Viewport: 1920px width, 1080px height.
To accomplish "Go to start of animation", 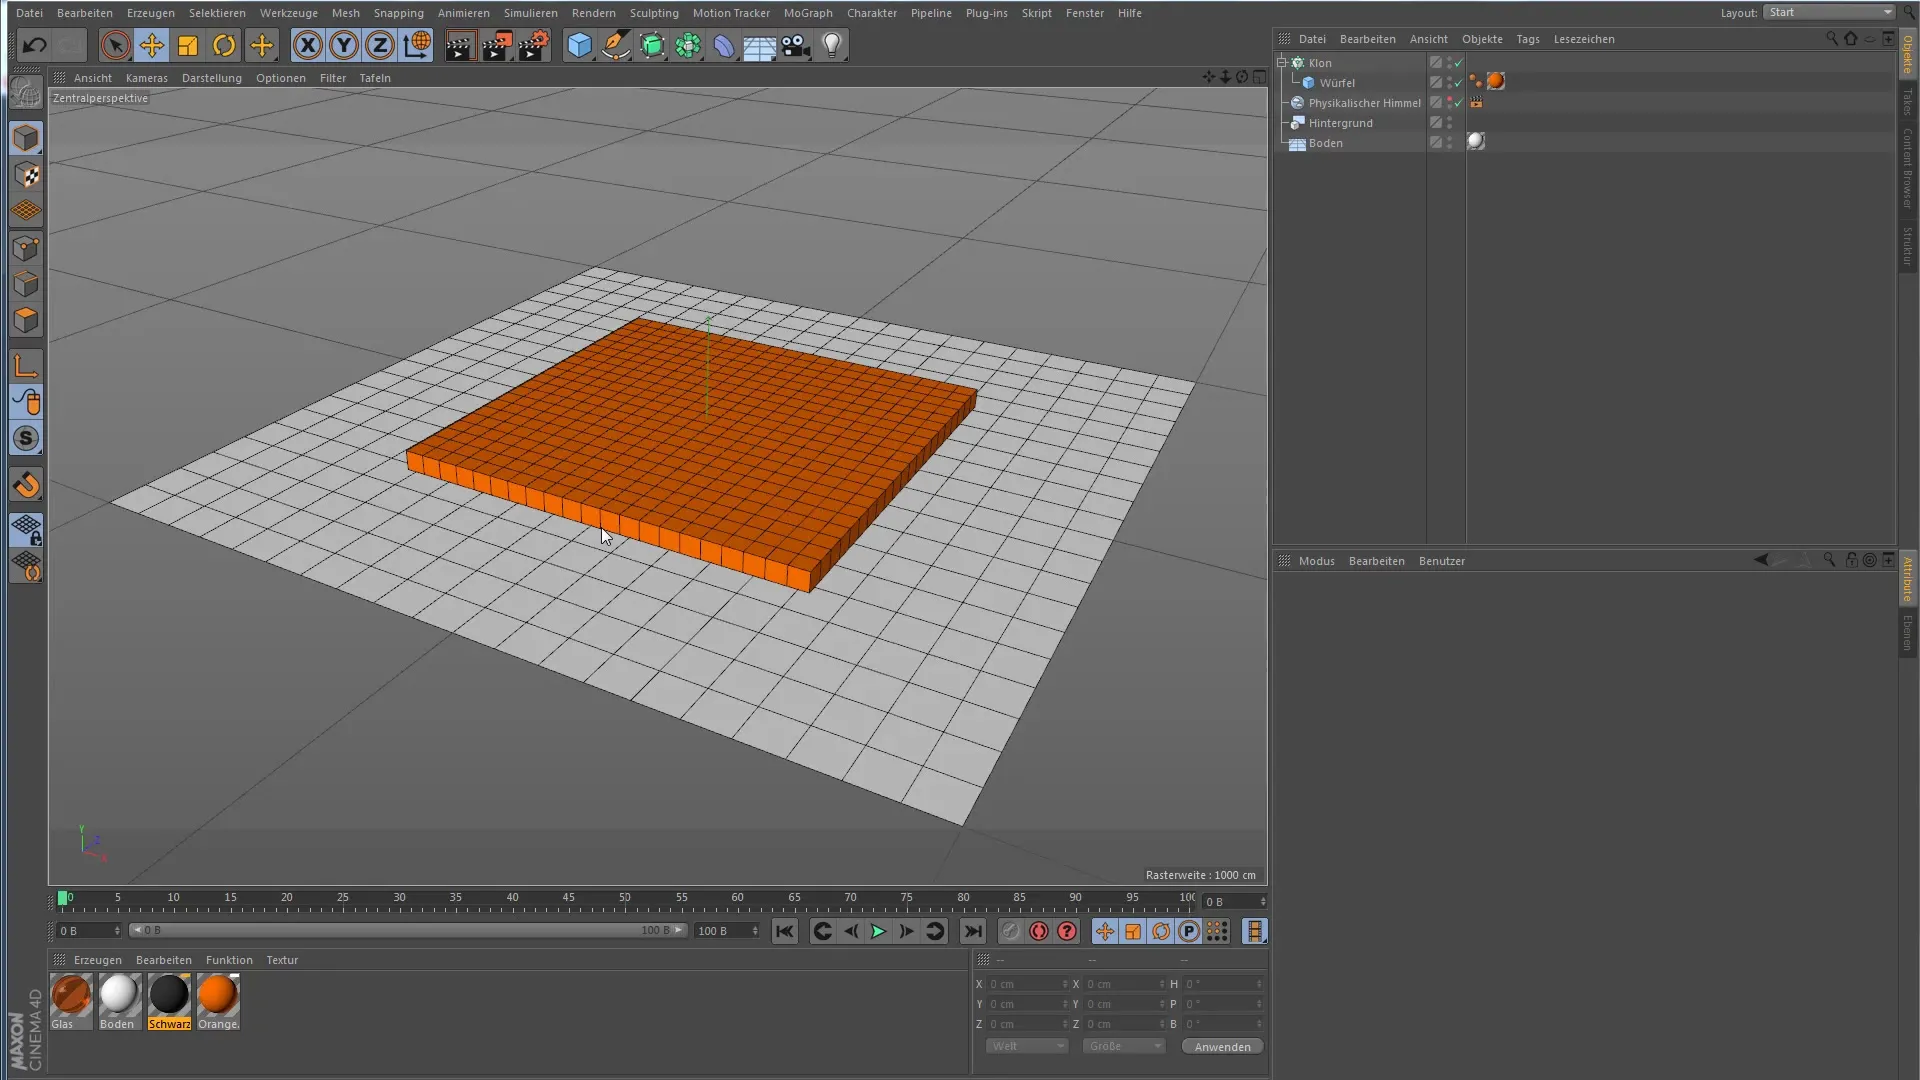I will tap(785, 931).
